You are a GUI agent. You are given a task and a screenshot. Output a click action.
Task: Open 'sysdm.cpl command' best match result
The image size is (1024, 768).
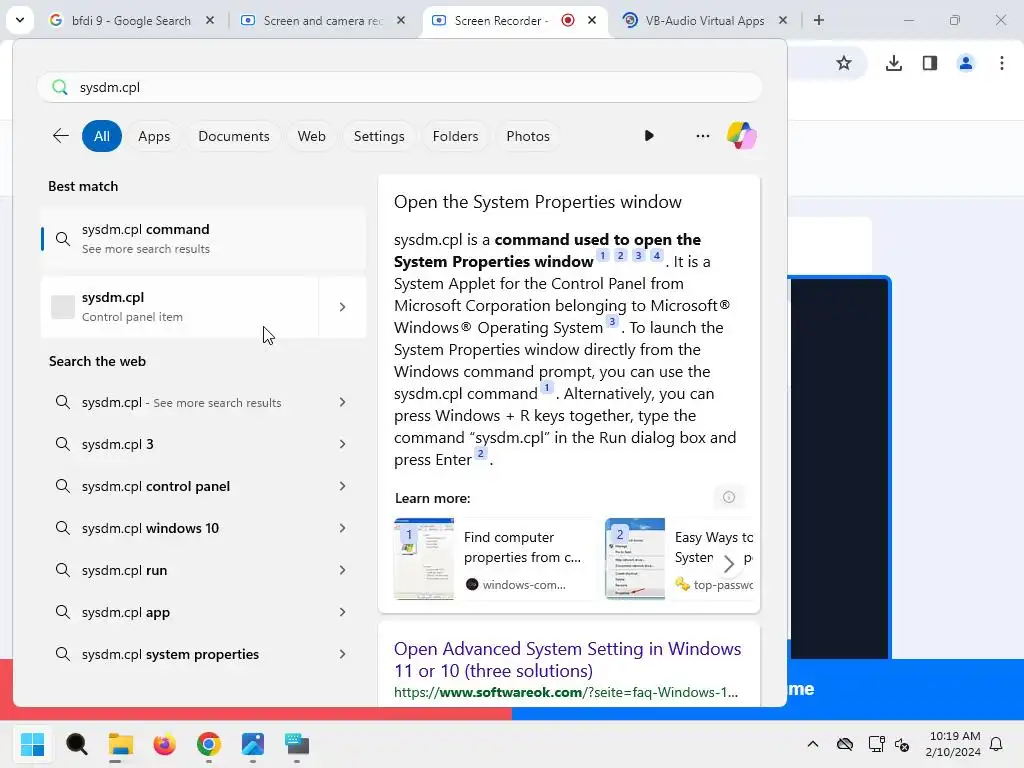tap(203, 238)
